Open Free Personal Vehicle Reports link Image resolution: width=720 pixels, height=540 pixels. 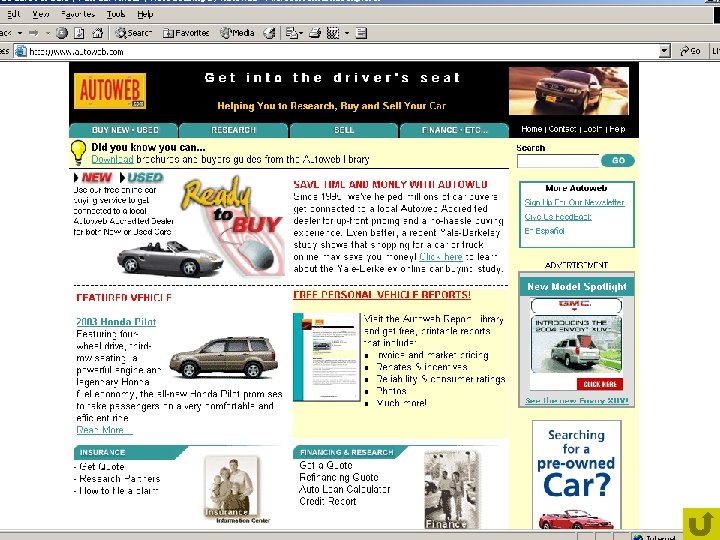[x=382, y=295]
